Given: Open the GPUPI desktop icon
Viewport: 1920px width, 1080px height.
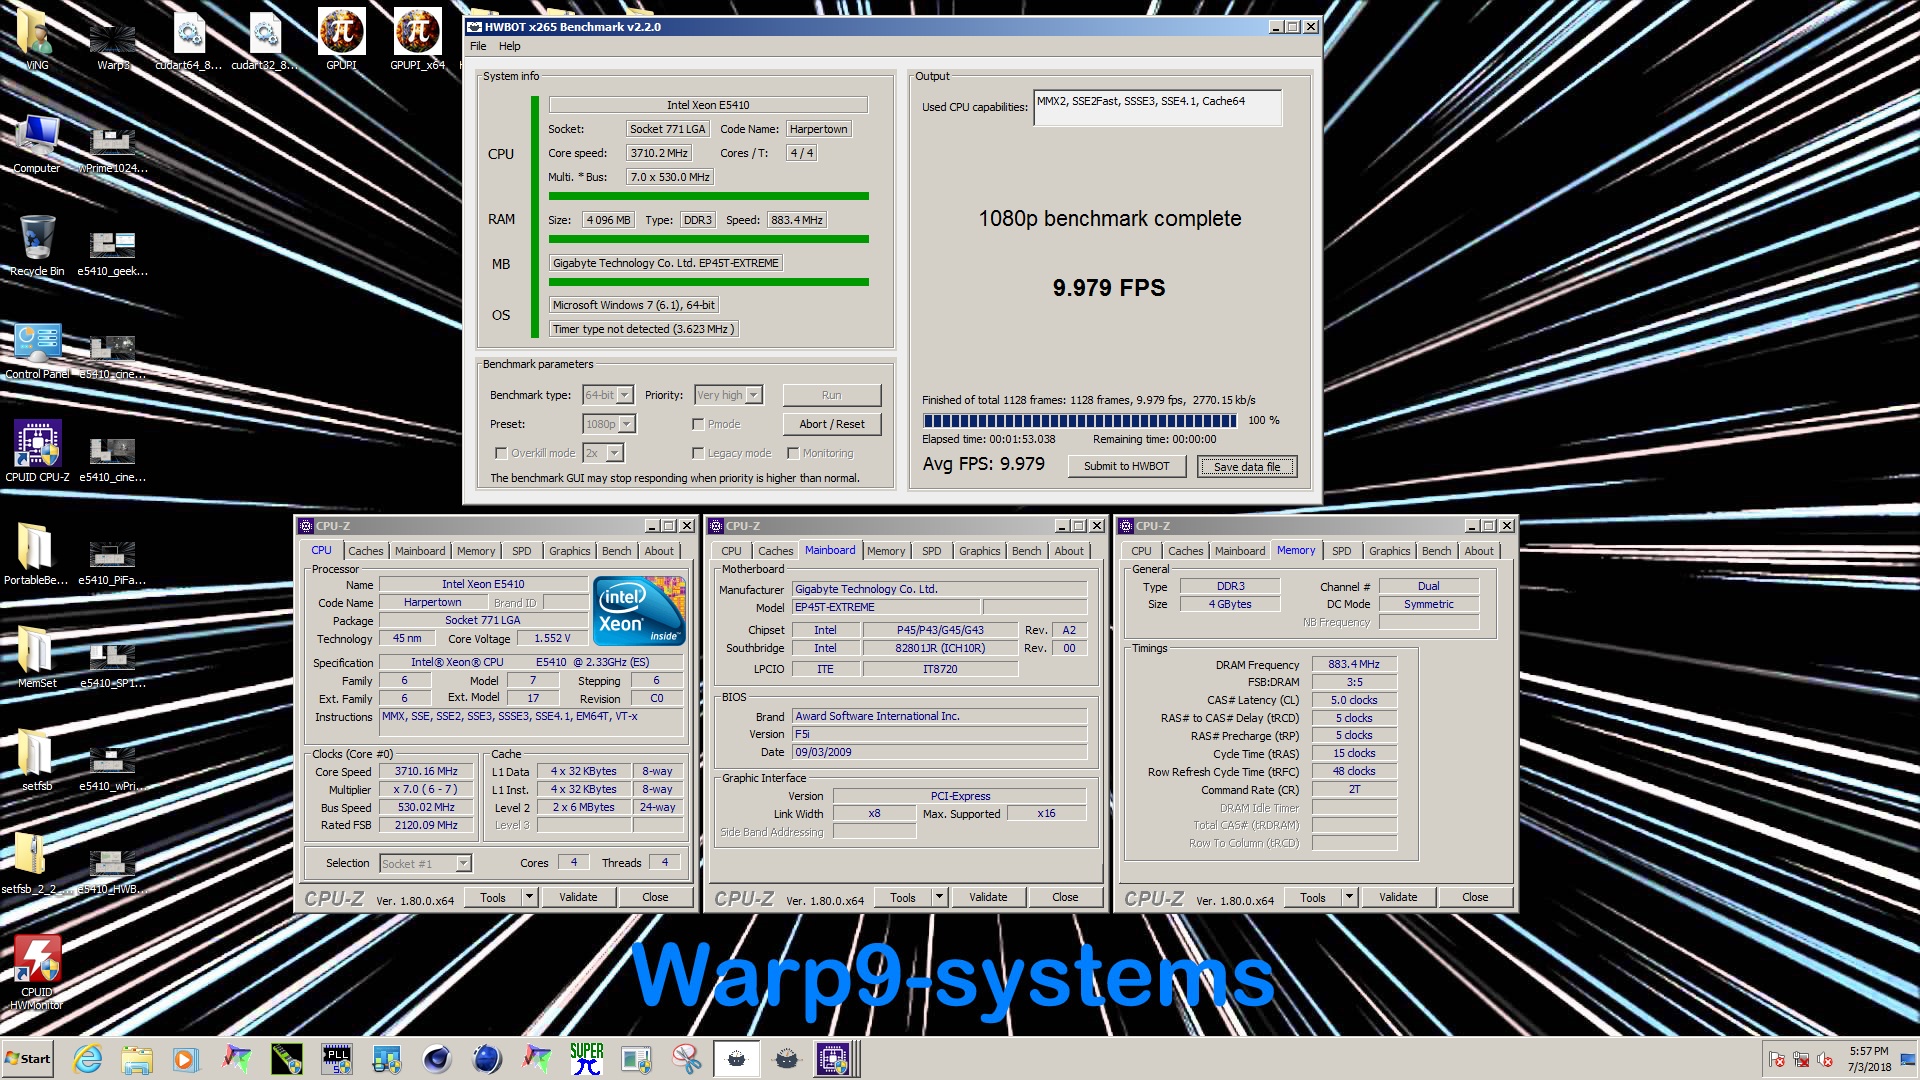Looking at the screenshot, I should pos(341,40).
